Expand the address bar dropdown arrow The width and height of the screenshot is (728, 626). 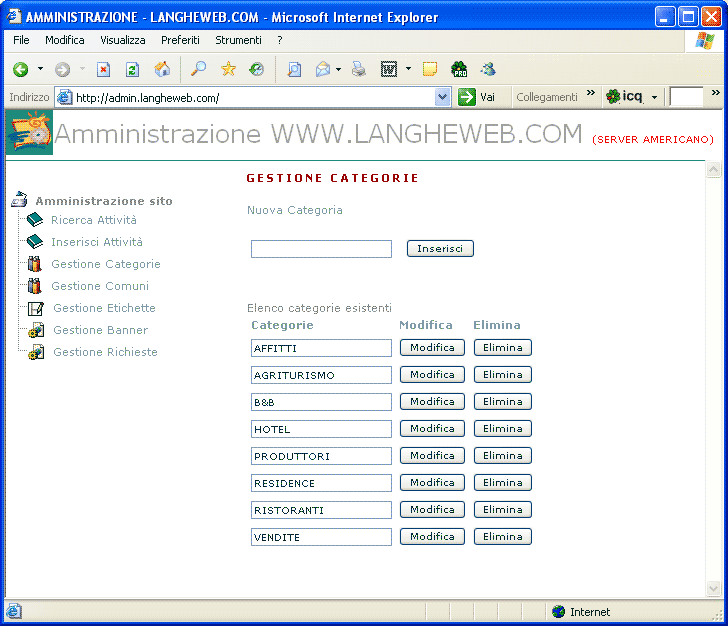(x=442, y=98)
